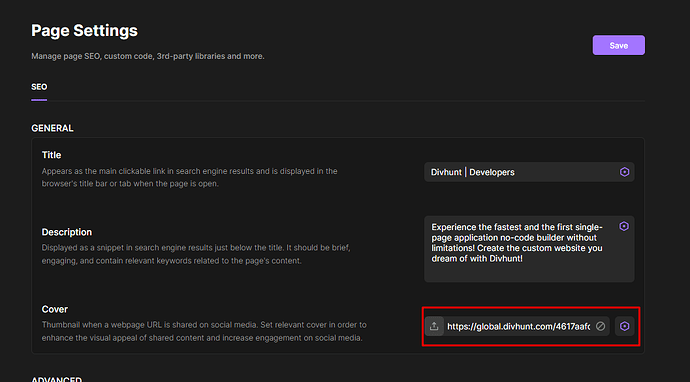Open dynamic value icon in Description box
Viewport: 690px width, 382px height.
click(624, 226)
